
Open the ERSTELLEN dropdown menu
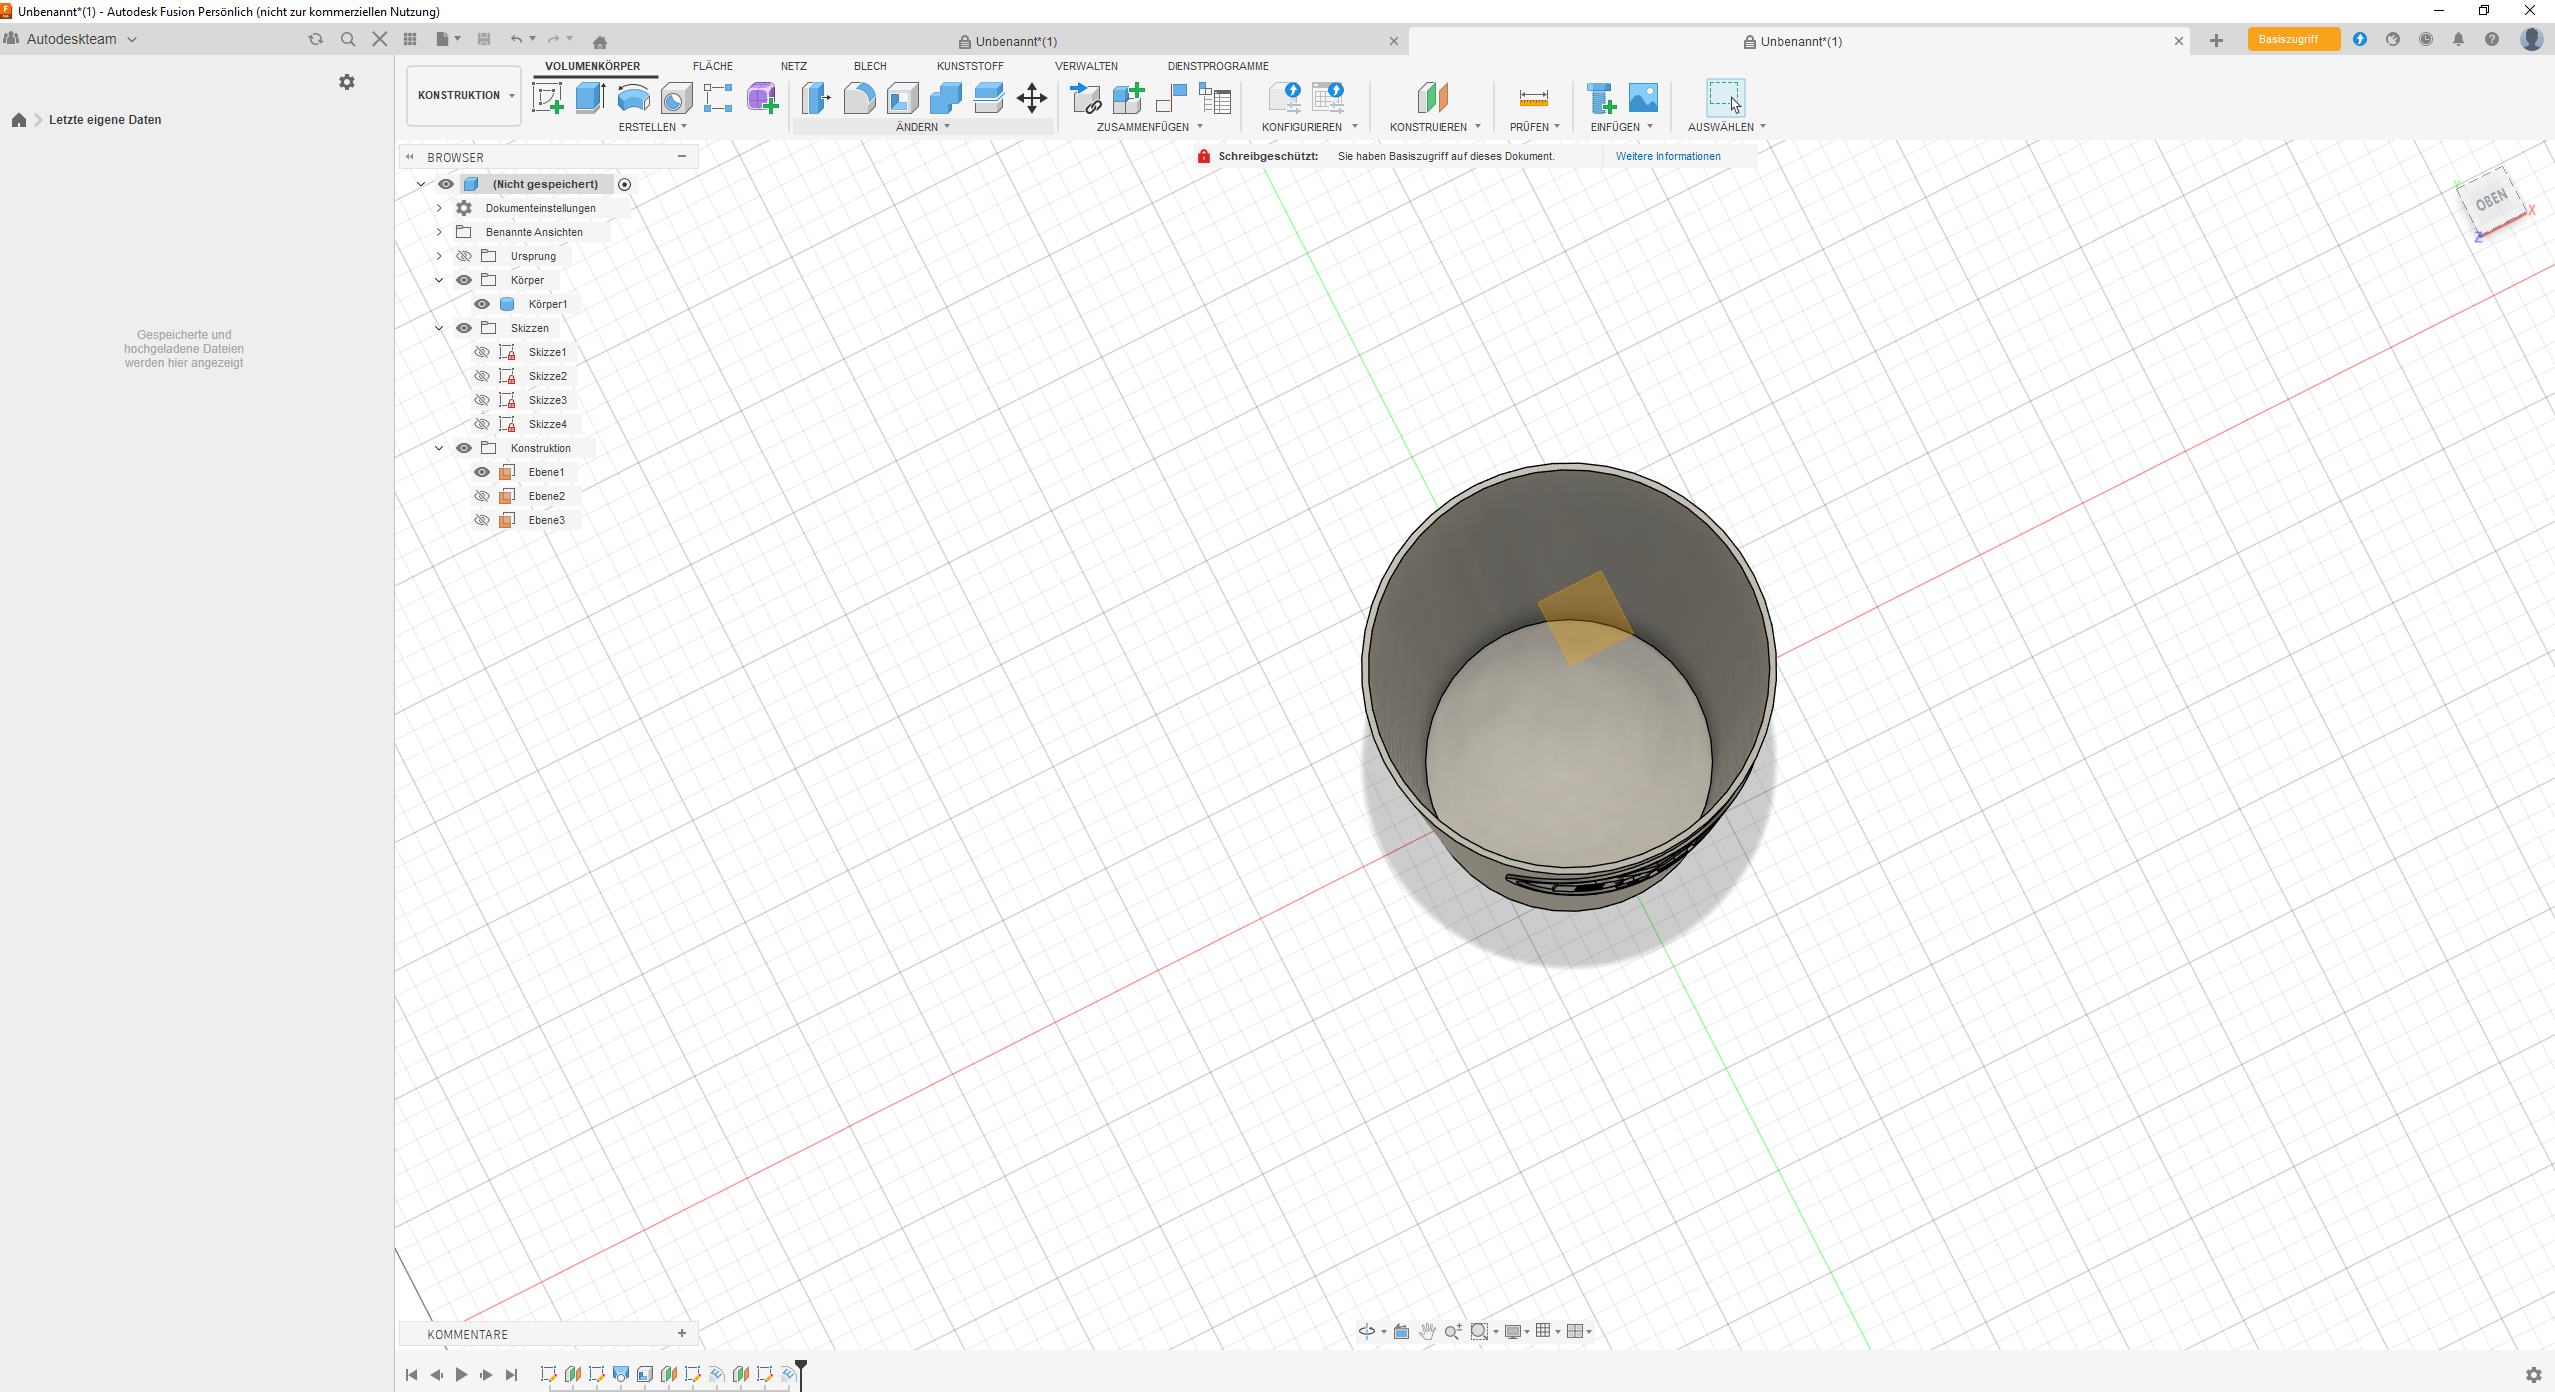(653, 127)
